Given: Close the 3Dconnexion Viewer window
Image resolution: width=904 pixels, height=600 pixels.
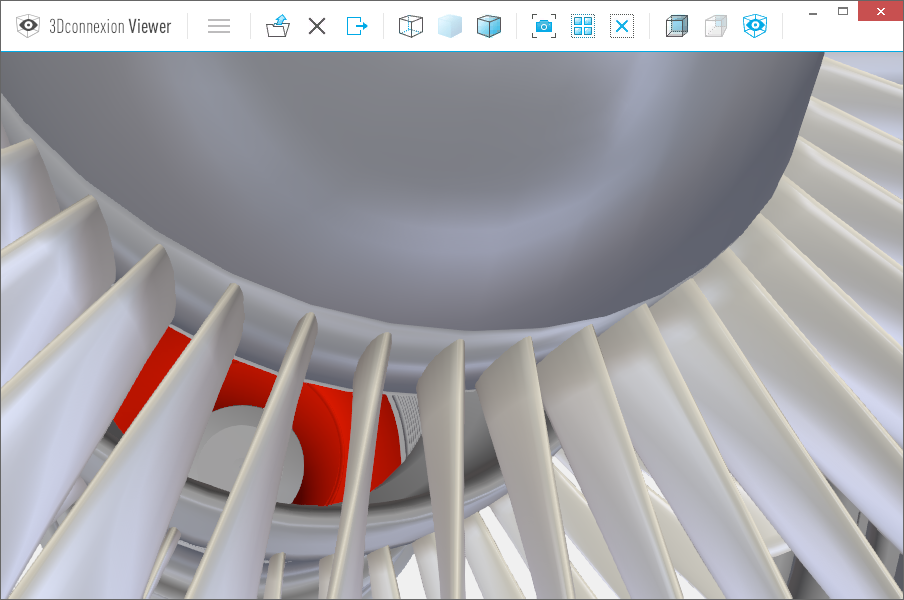Looking at the screenshot, I should point(880,11).
